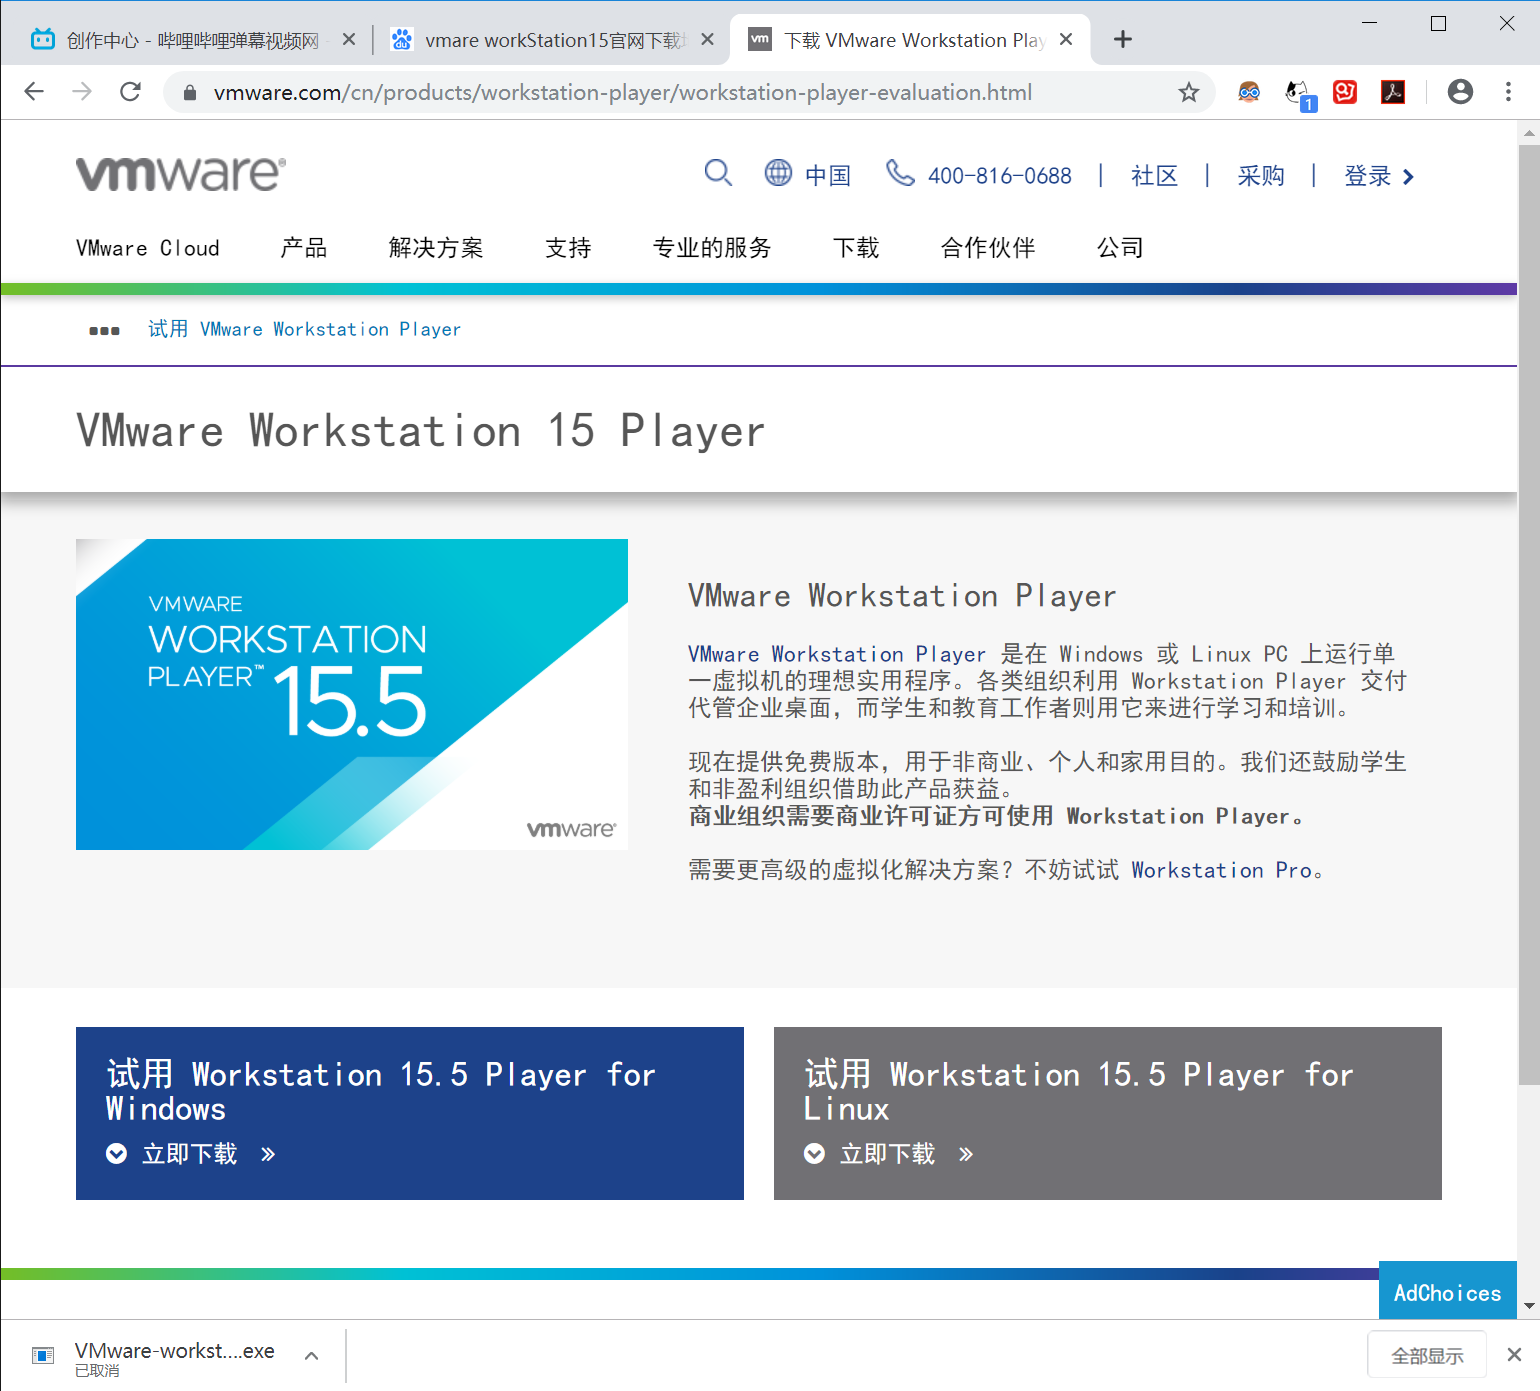Expand the 登录 login chevron
The height and width of the screenshot is (1391, 1540).
point(1408,177)
